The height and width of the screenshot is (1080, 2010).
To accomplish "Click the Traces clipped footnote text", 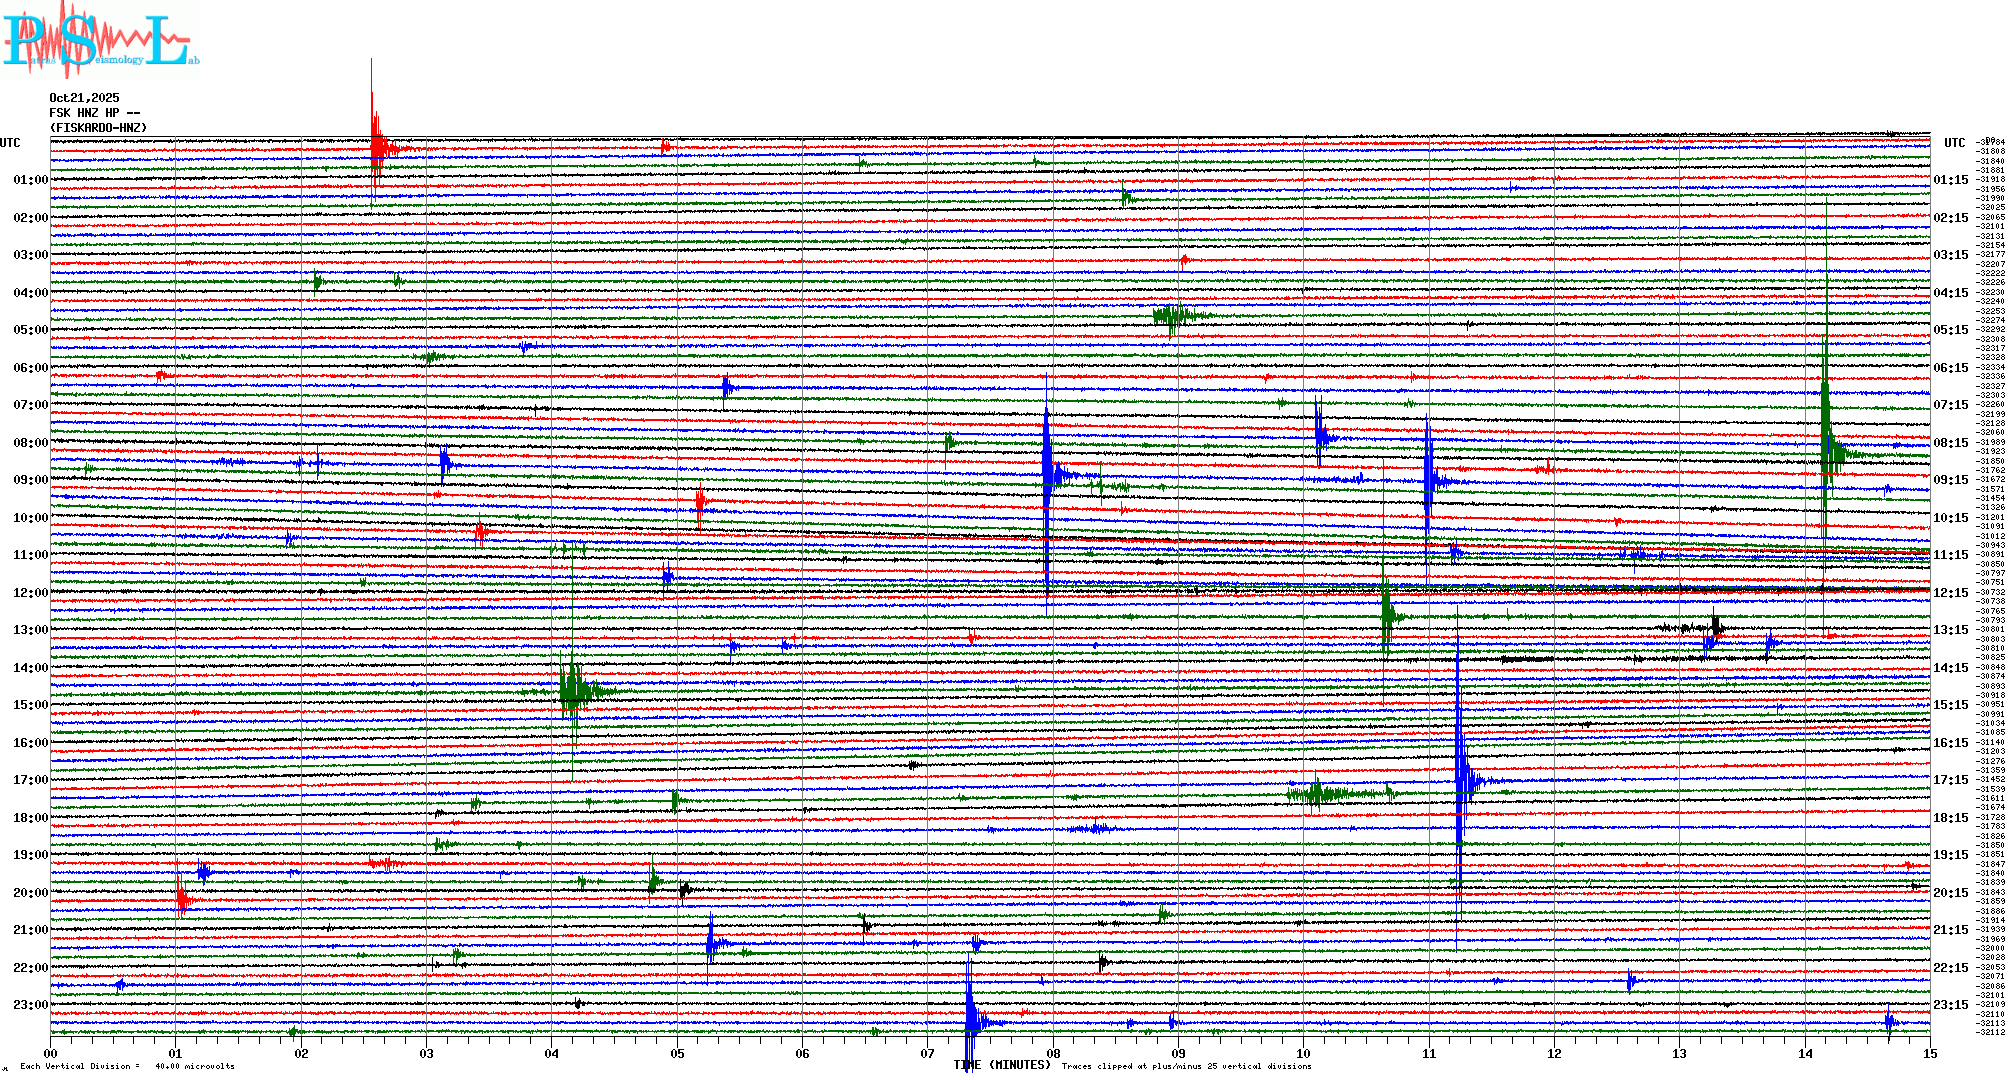I will [1186, 1066].
